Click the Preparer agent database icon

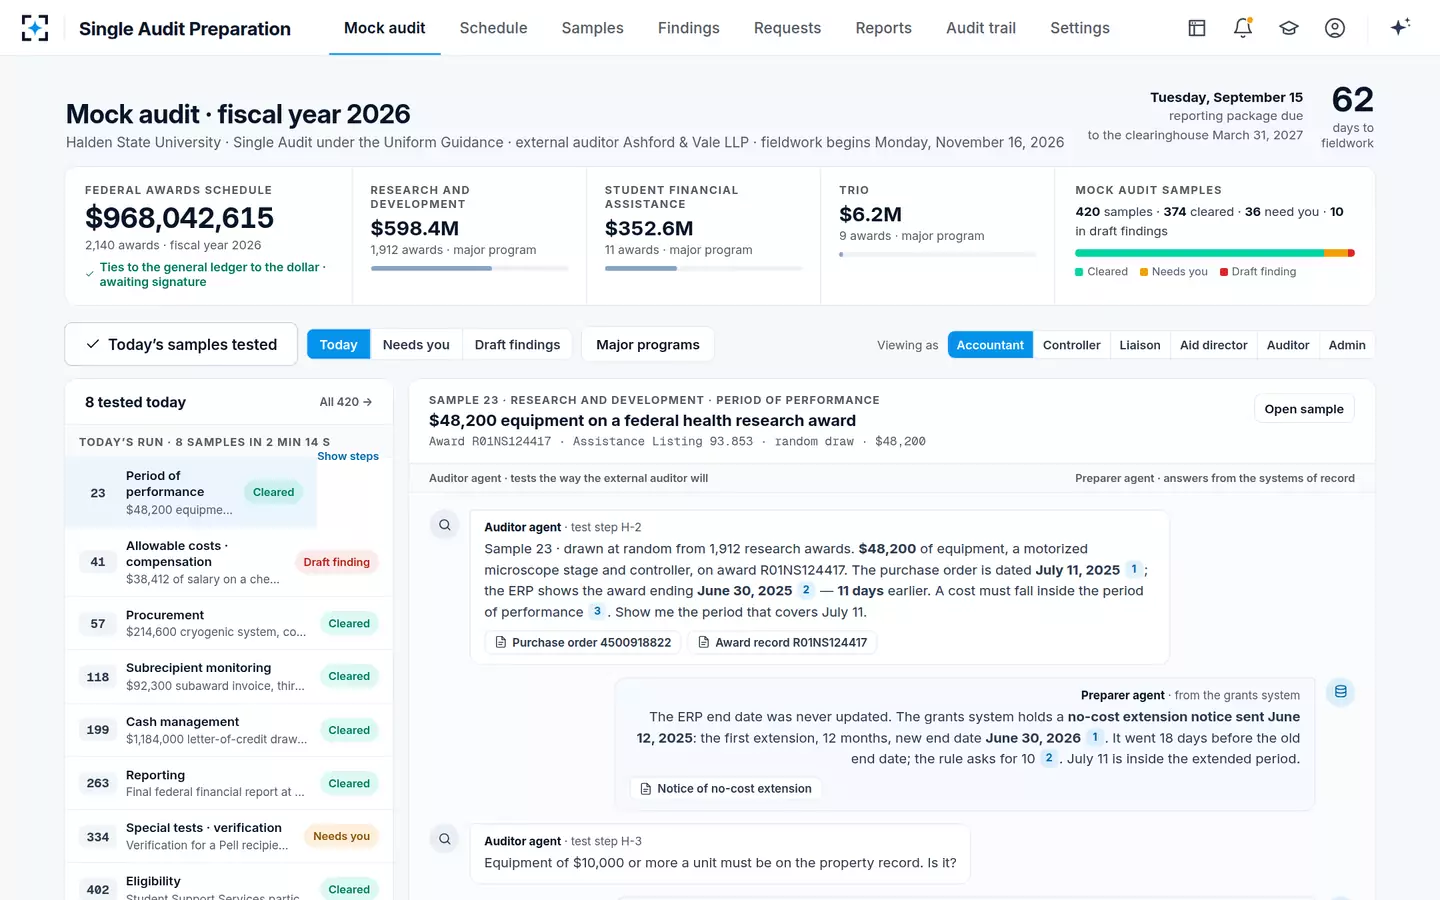click(x=1341, y=692)
